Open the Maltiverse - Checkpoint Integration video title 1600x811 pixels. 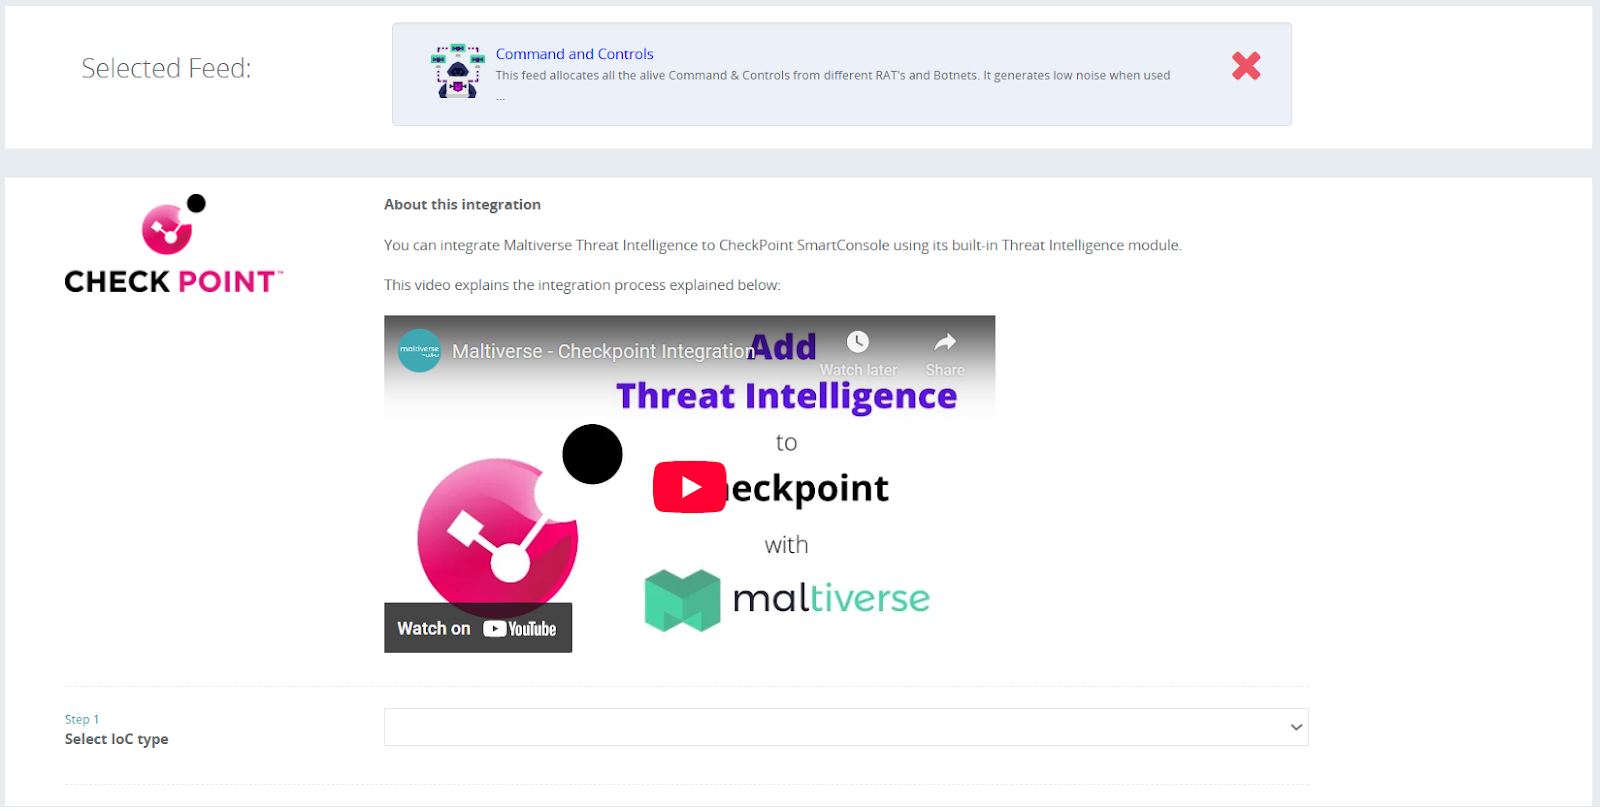pyautogui.click(x=603, y=351)
